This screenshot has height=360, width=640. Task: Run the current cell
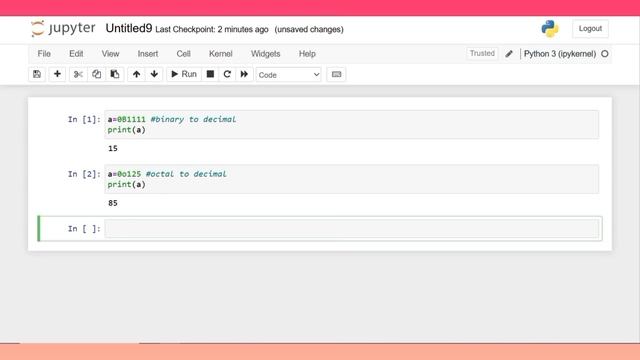click(x=184, y=74)
